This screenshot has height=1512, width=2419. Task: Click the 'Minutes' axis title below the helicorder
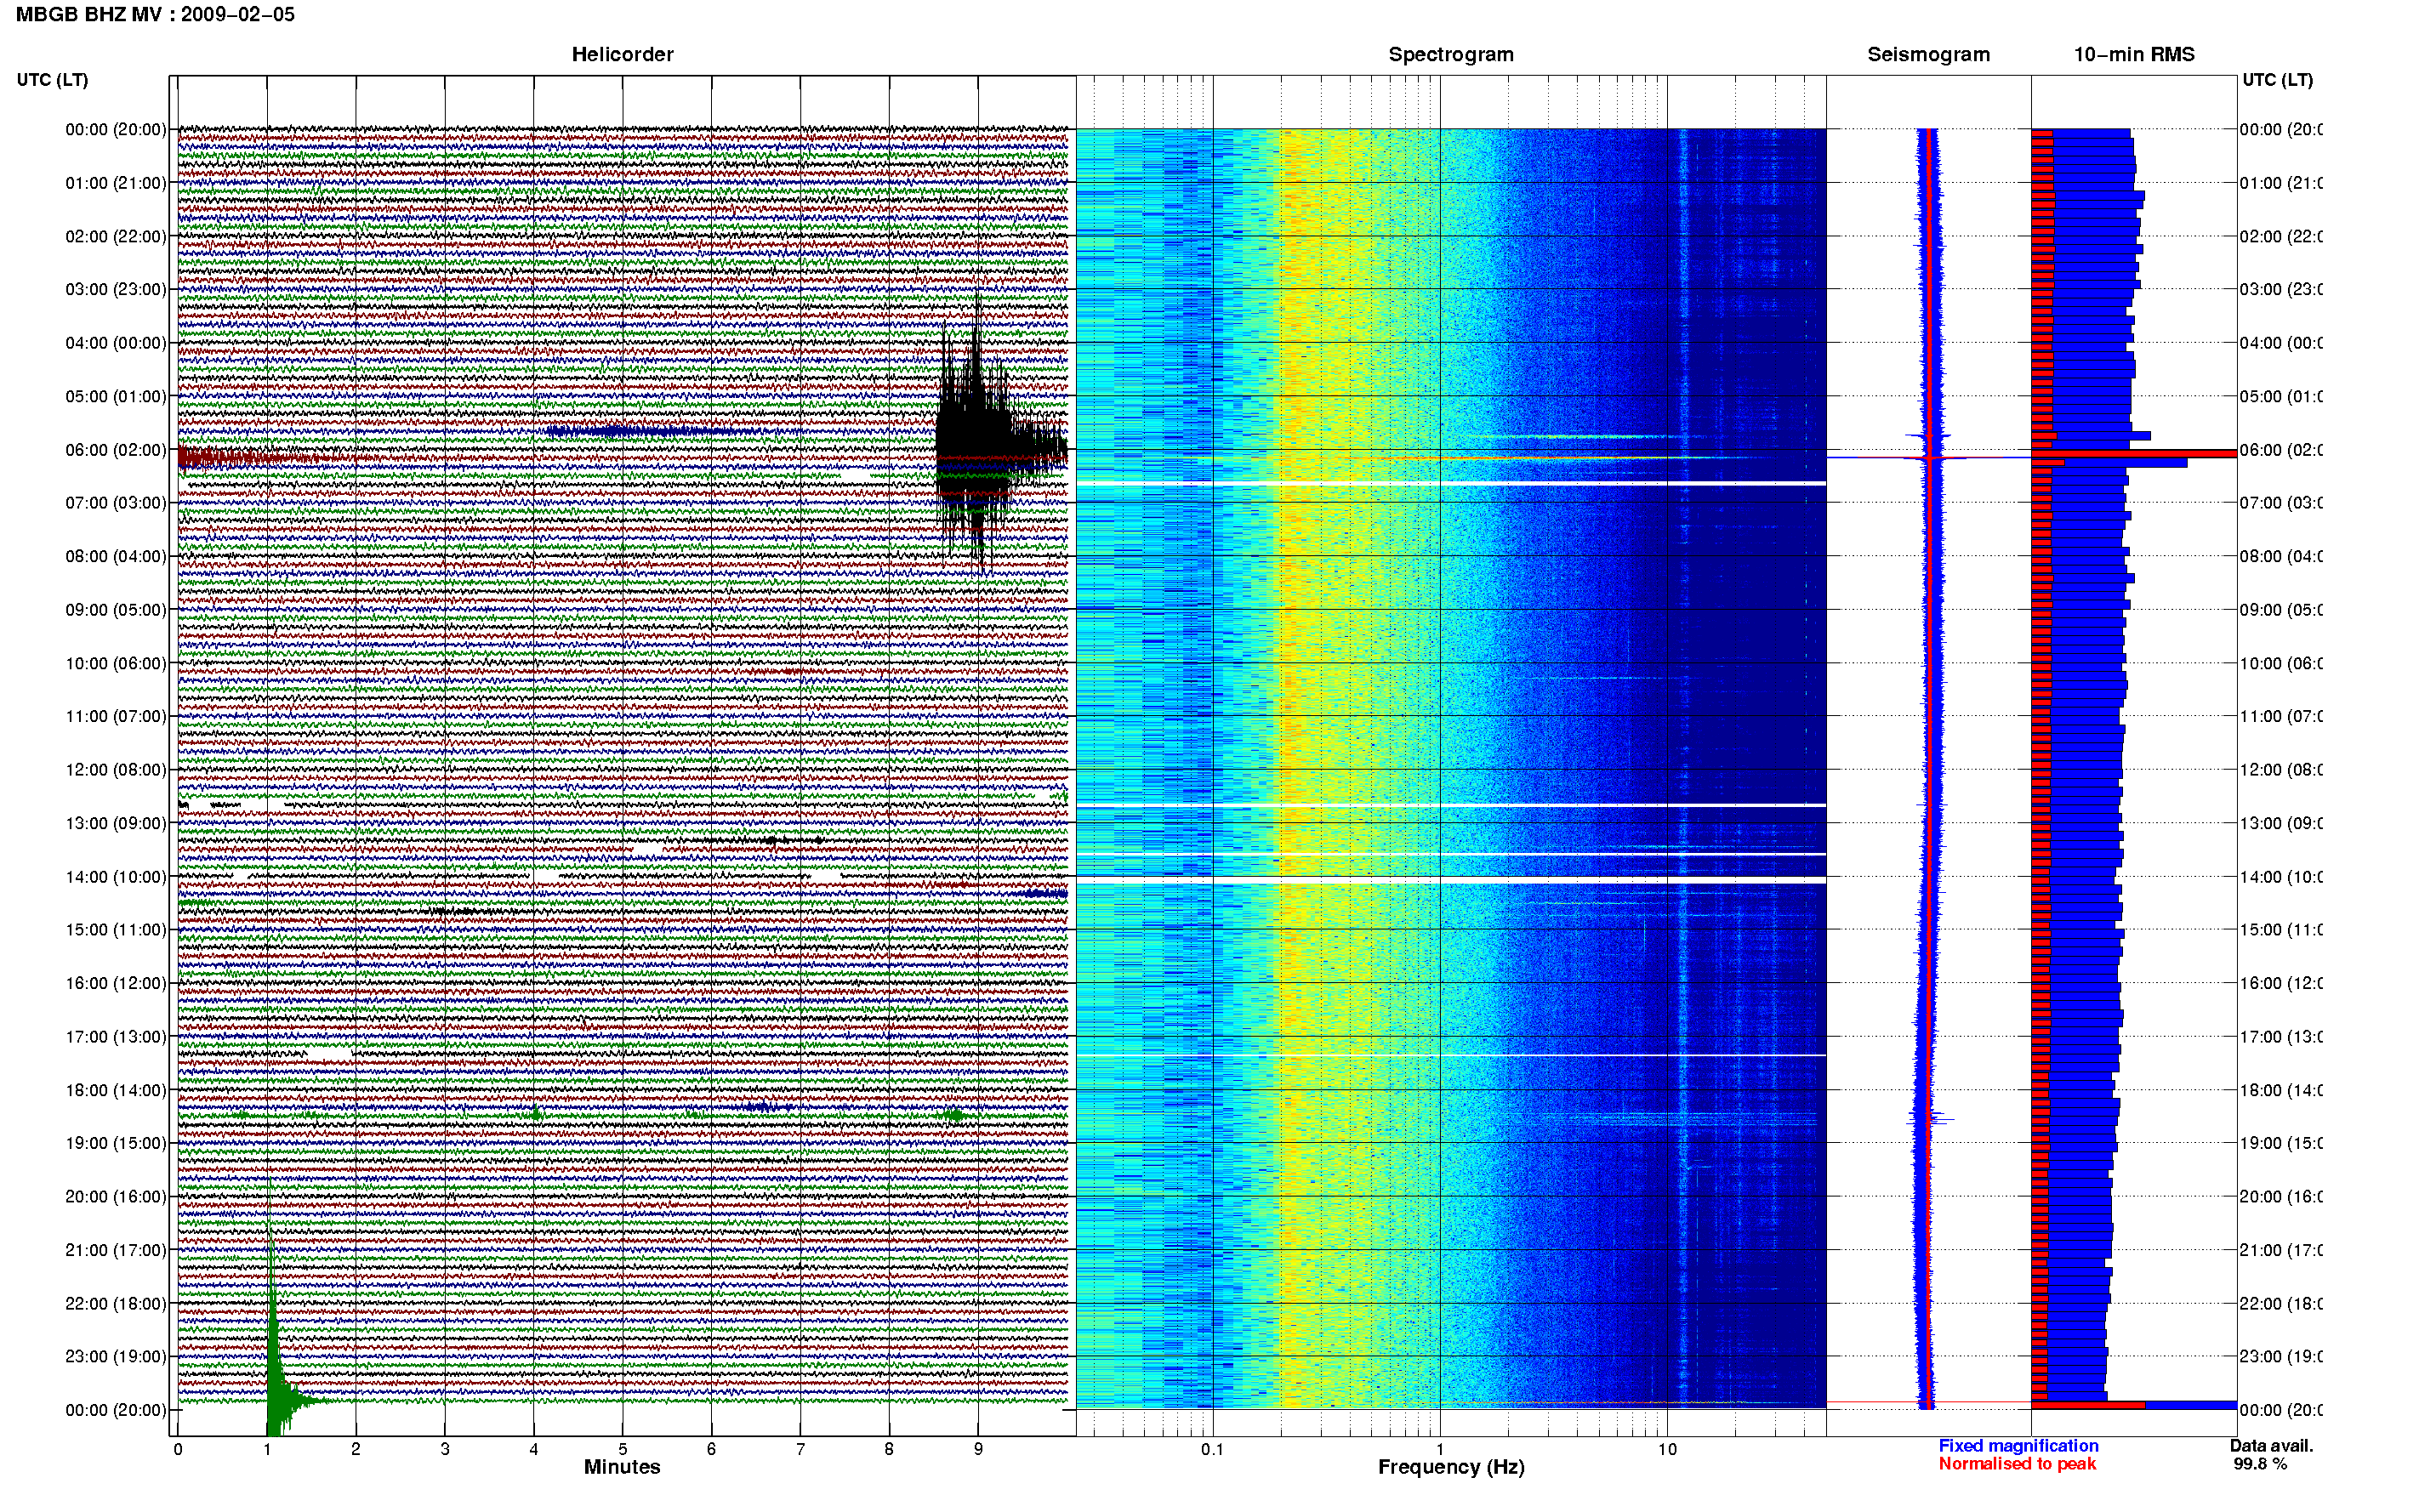click(622, 1467)
